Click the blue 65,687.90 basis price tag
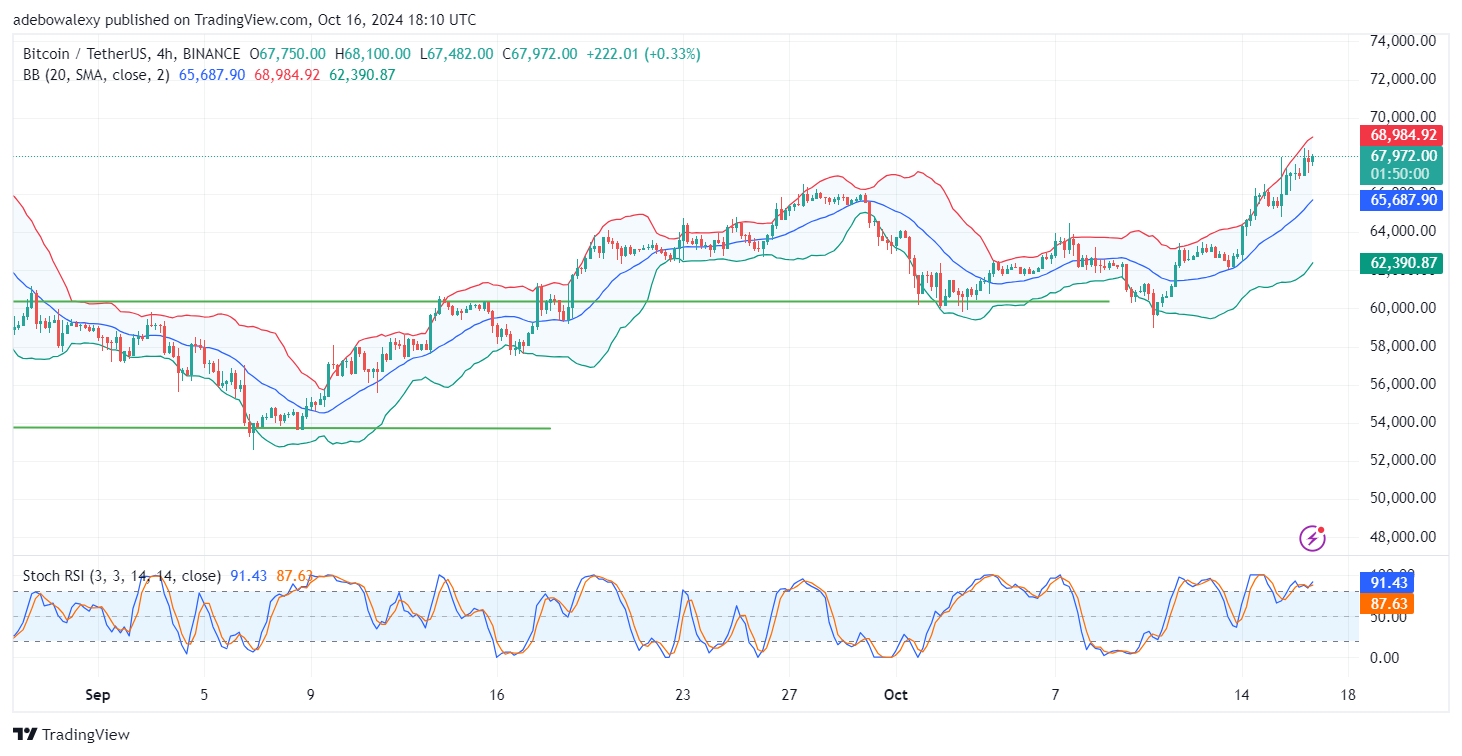 [1399, 200]
